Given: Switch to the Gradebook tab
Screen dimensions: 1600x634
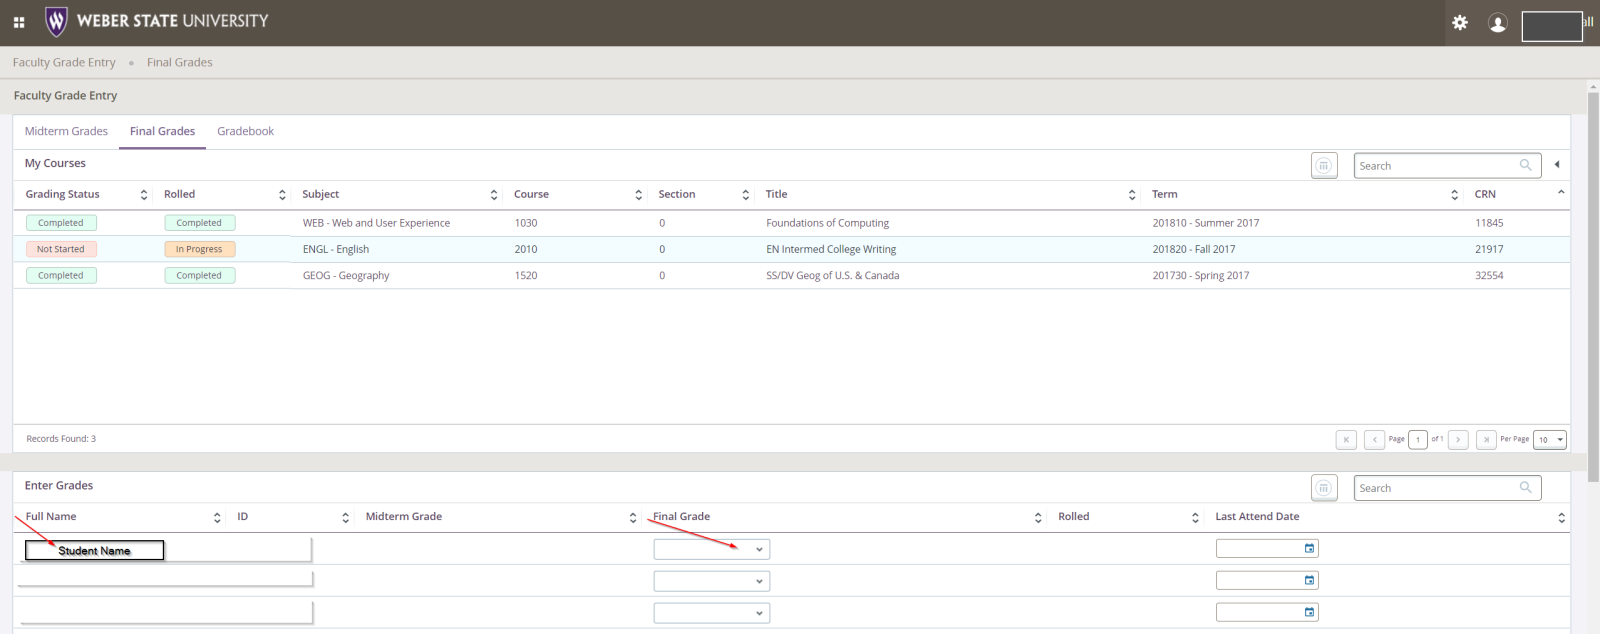Looking at the screenshot, I should 245,131.
